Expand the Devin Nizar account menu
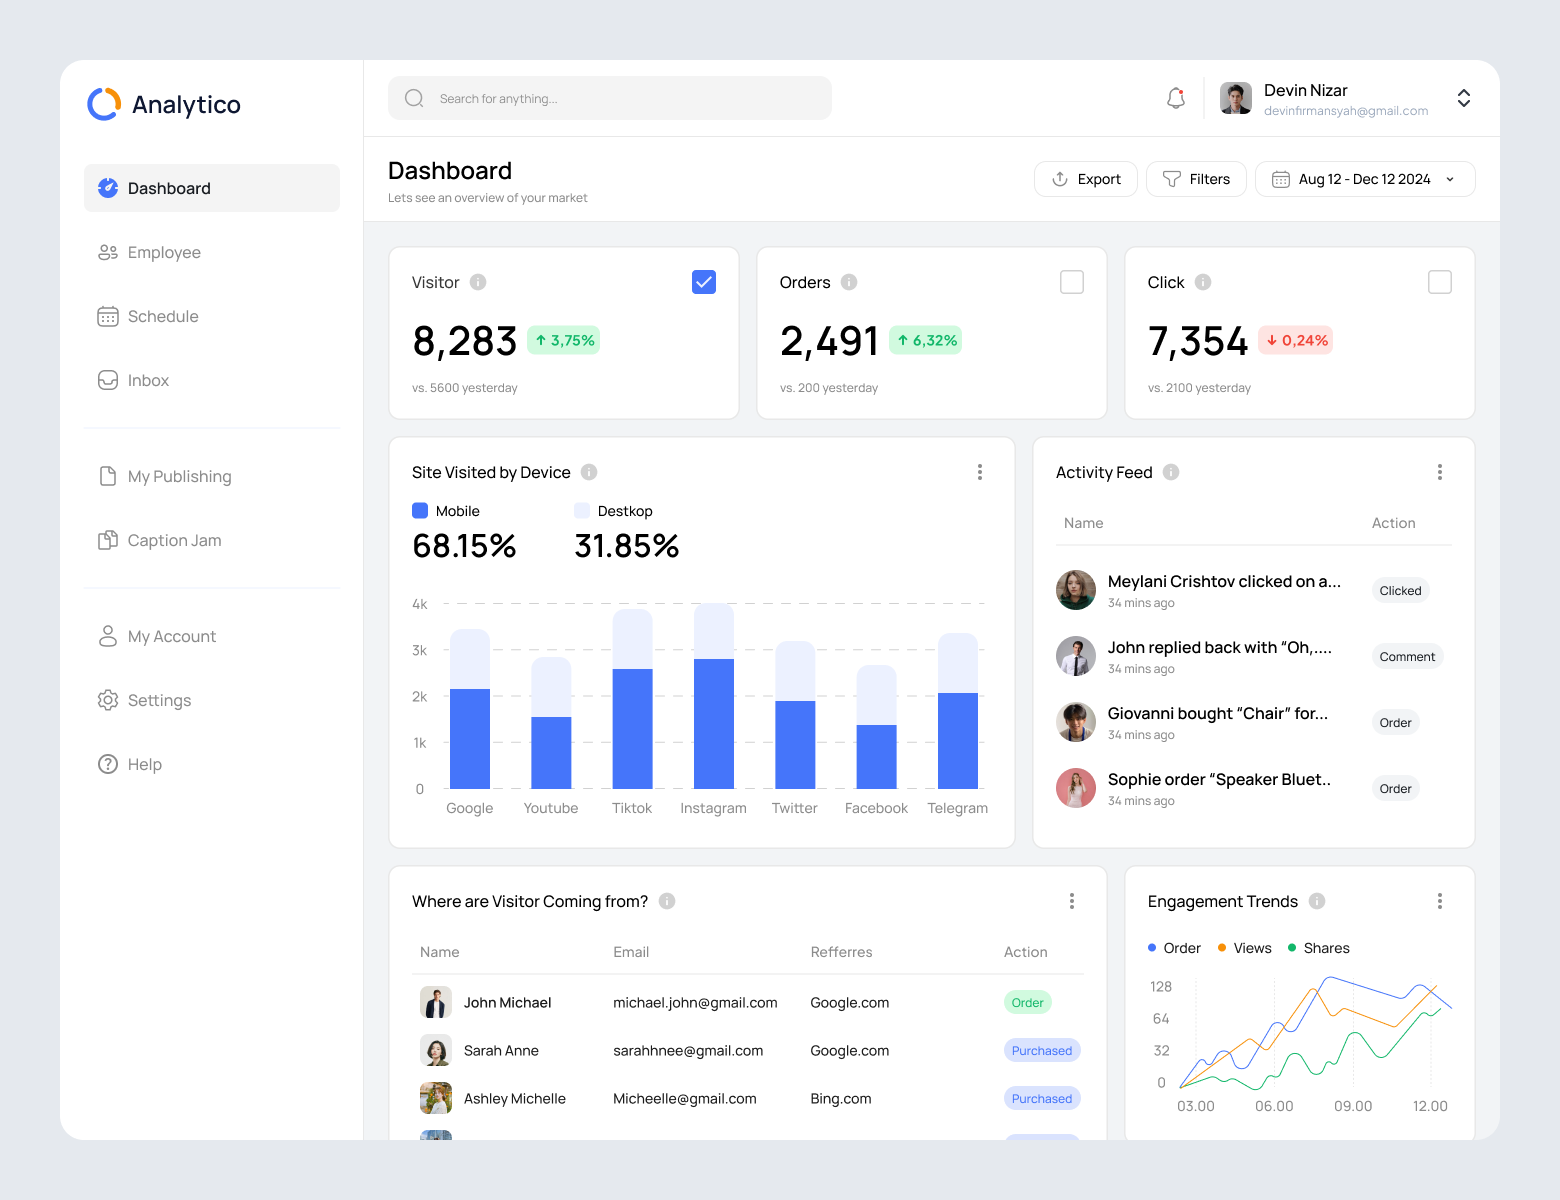Viewport: 1560px width, 1200px height. pyautogui.click(x=1463, y=98)
